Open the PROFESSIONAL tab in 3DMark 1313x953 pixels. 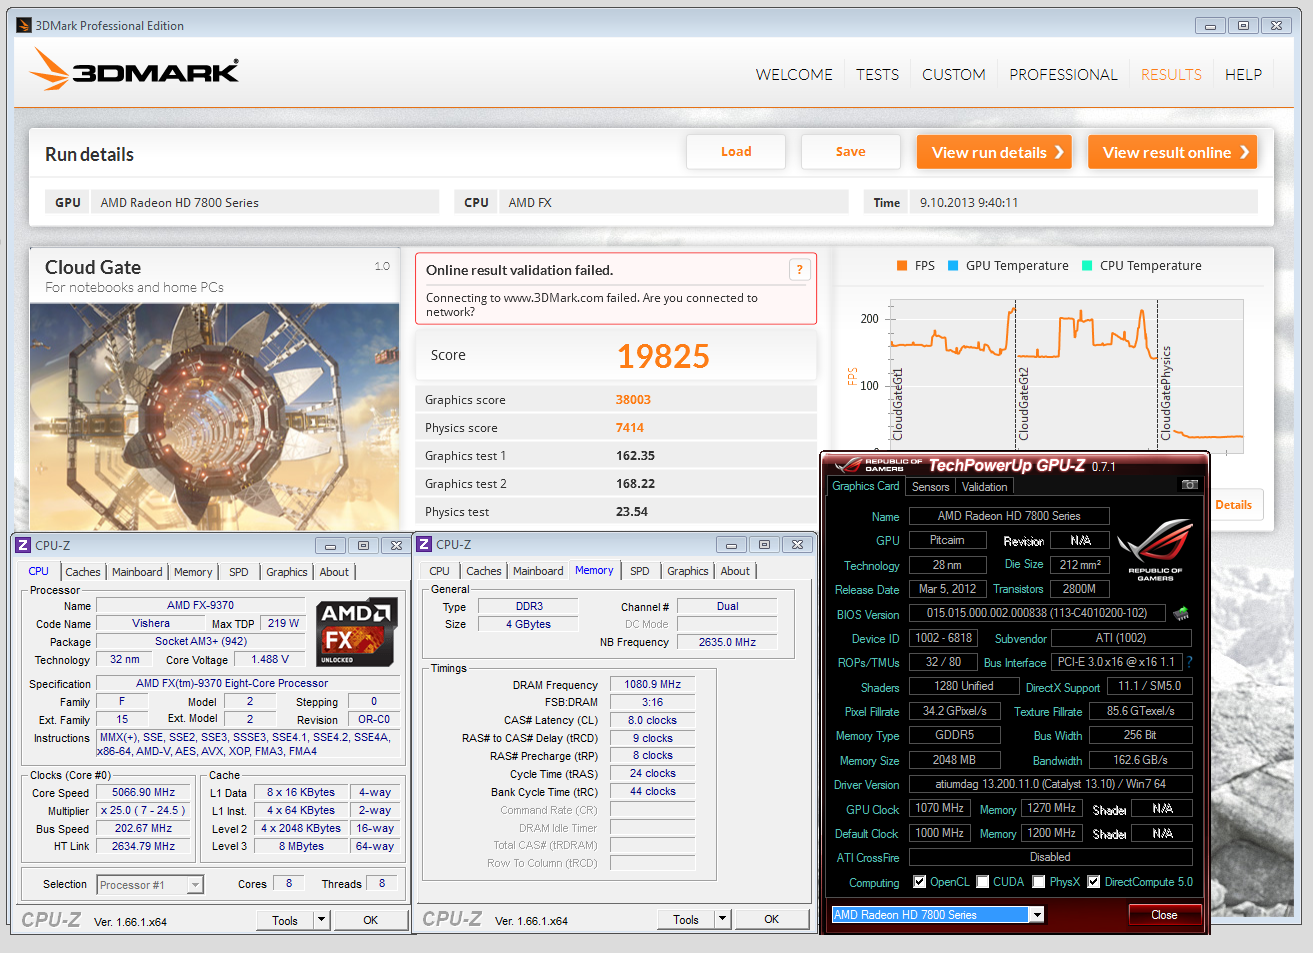click(1063, 74)
